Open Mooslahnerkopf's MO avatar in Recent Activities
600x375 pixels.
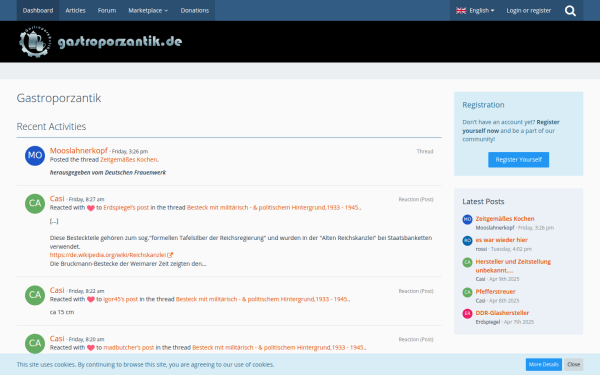click(x=35, y=155)
